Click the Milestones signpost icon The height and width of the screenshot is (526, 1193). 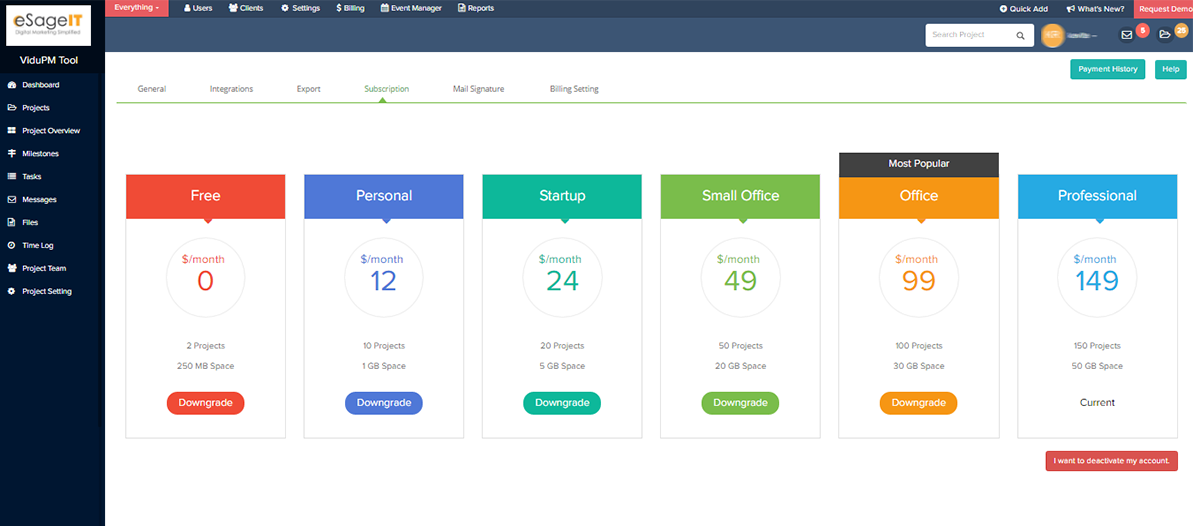[x=11, y=154]
